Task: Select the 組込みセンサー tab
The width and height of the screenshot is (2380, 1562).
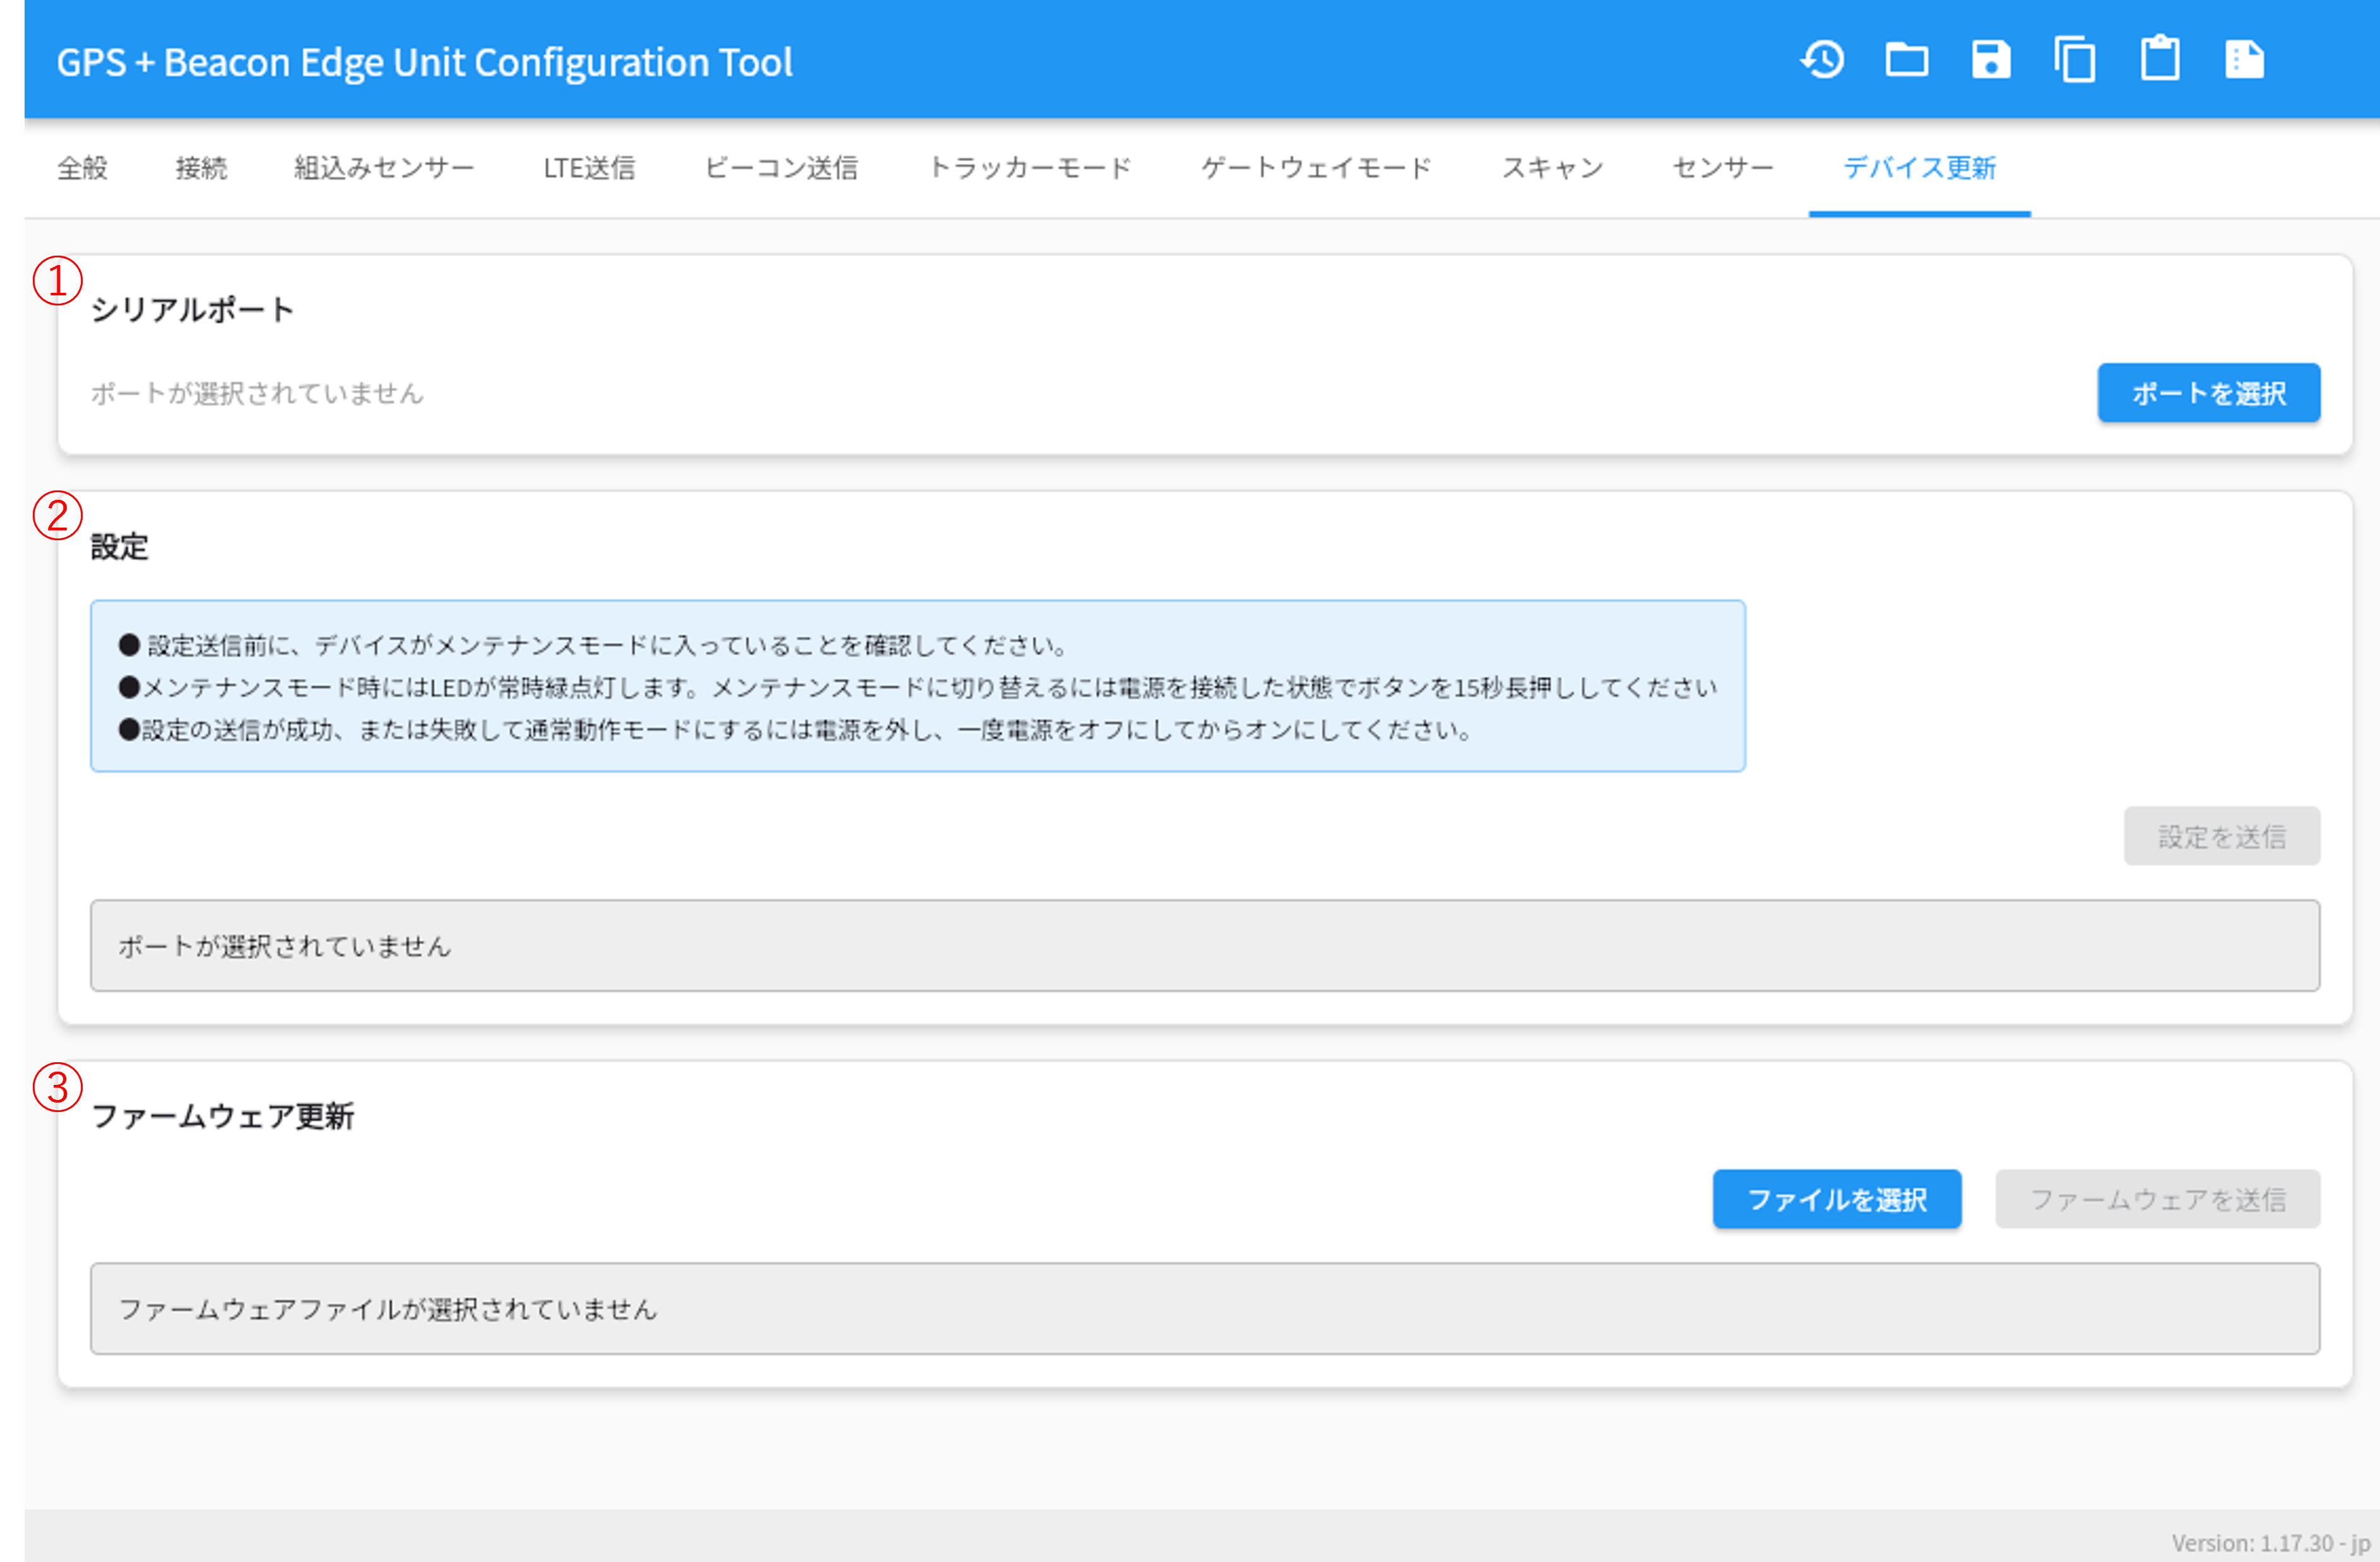Action: (x=384, y=168)
